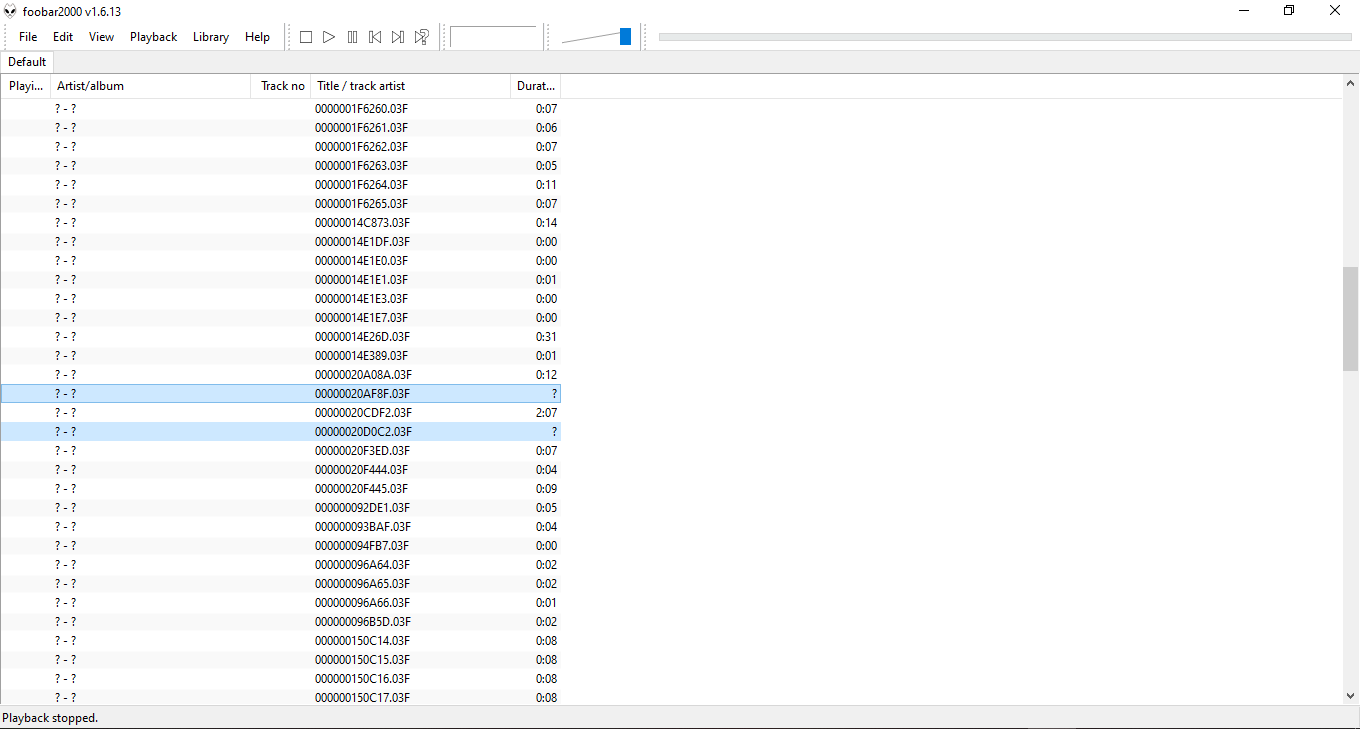1360x729 pixels.
Task: Open the View menu
Action: click(100, 36)
